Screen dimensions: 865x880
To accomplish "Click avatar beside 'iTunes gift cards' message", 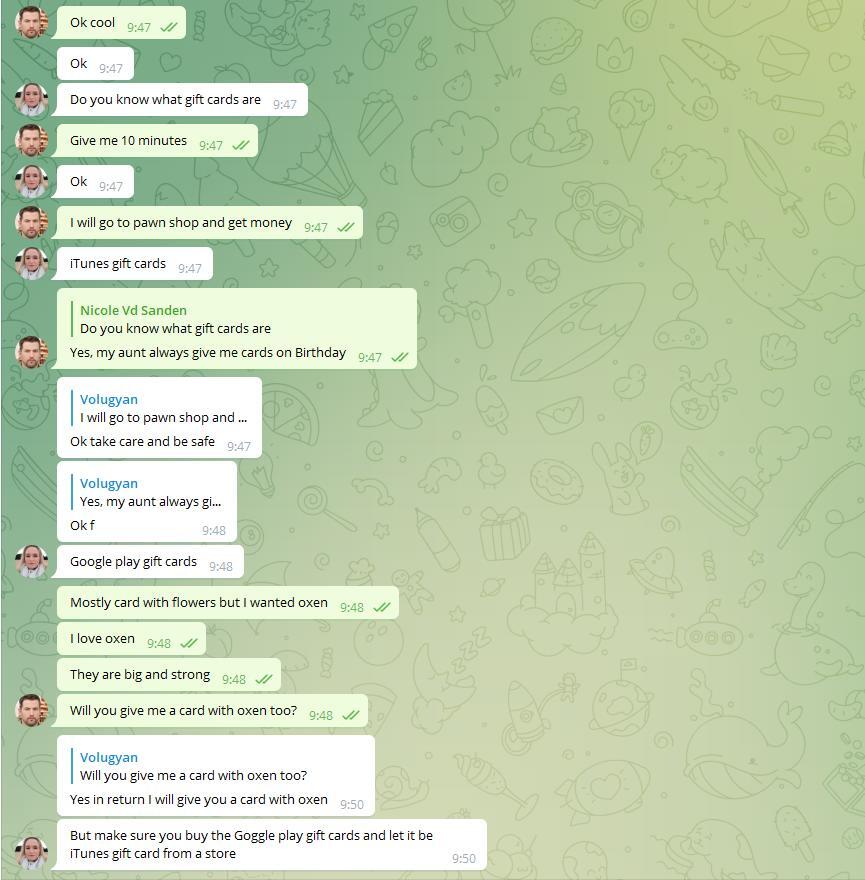I will click(31, 263).
